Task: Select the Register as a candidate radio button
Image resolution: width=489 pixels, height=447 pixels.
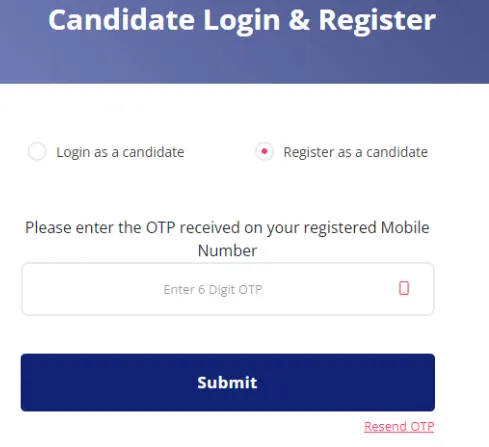Action: 264,151
